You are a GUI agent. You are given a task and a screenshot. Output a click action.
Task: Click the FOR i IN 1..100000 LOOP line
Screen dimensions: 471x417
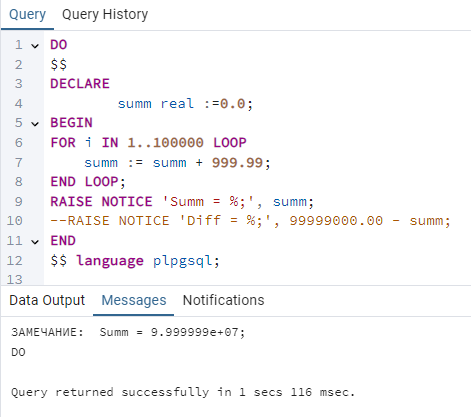[x=148, y=143]
